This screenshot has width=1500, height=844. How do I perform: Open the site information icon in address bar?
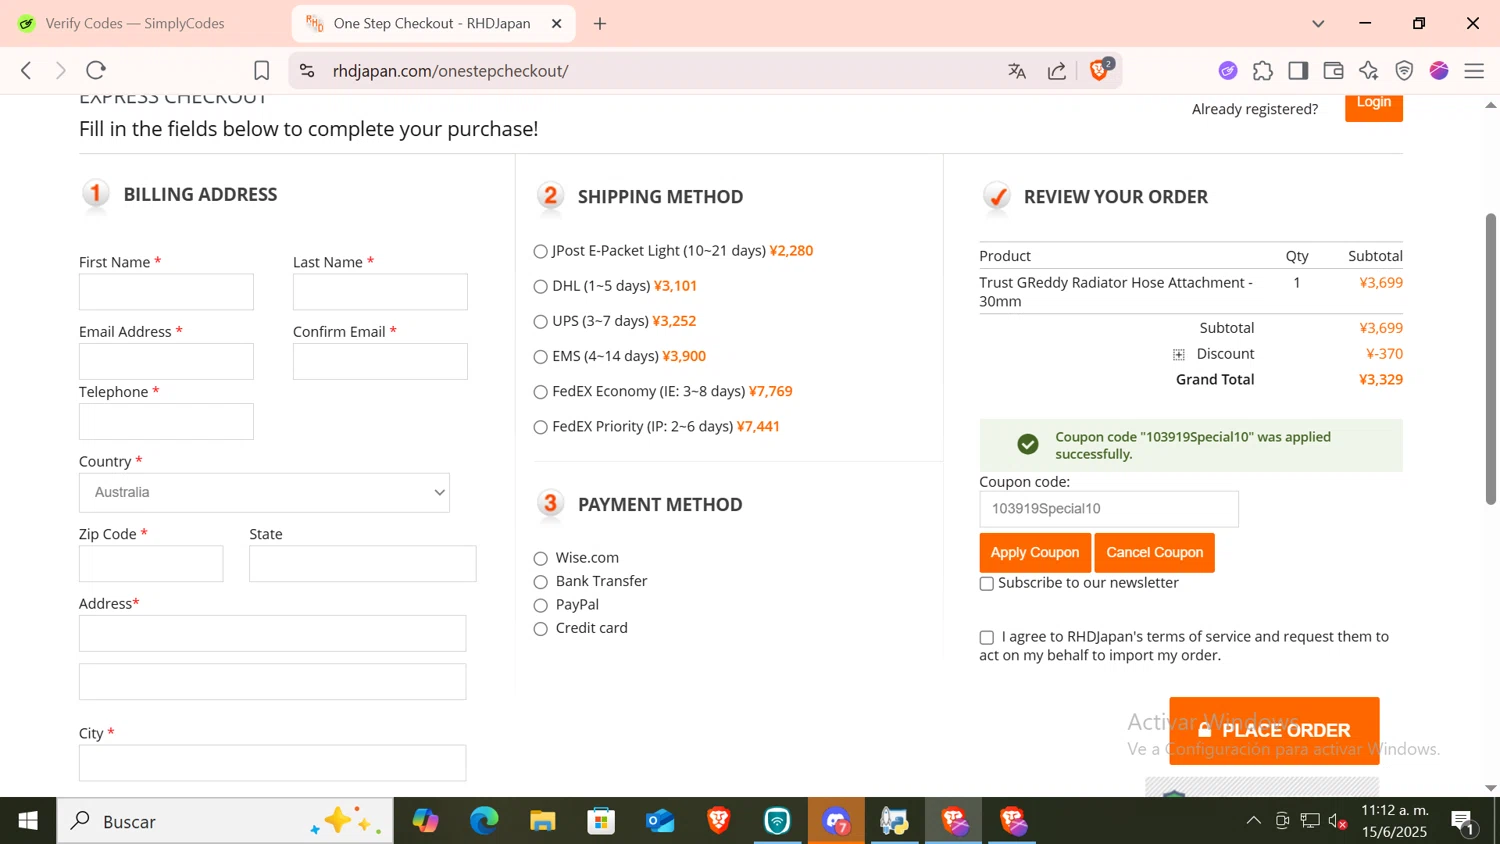(x=307, y=70)
